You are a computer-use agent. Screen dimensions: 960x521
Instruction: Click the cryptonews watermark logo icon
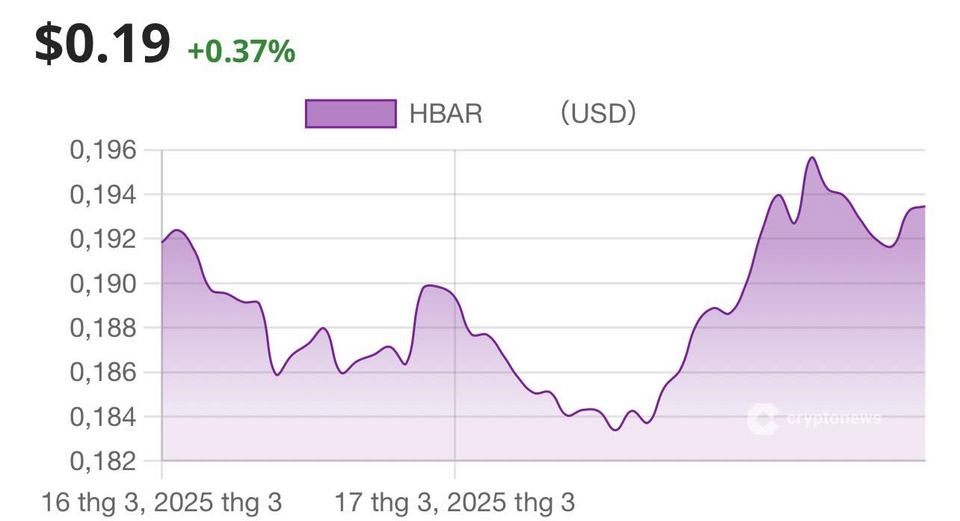point(762,418)
